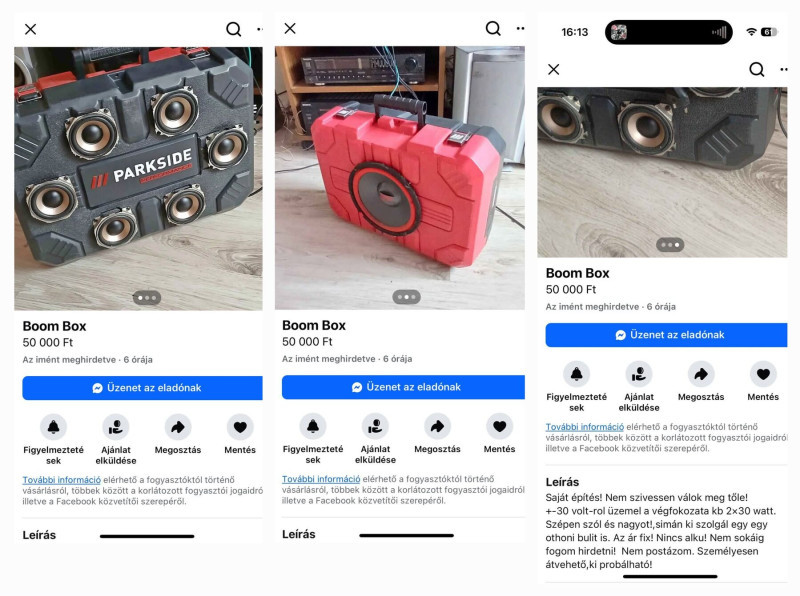Open the three-dot menu in middle screenshot
The image size is (800, 596).
pyautogui.click(x=520, y=29)
